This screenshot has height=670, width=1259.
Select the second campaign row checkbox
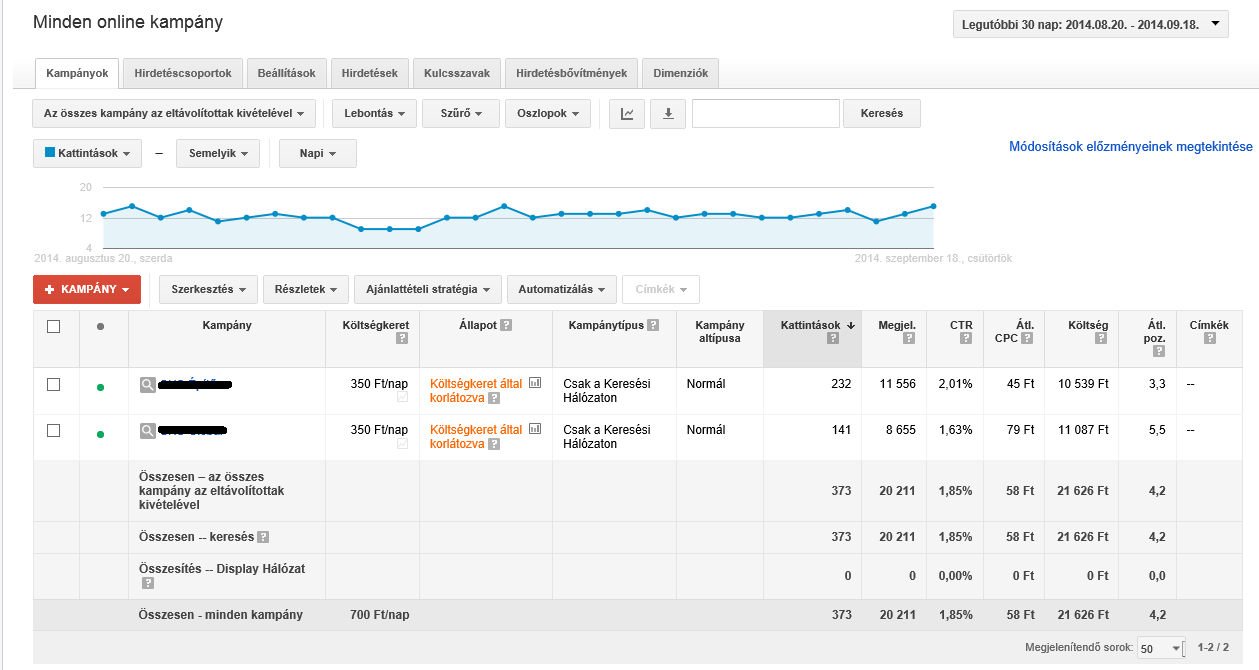click(x=54, y=430)
